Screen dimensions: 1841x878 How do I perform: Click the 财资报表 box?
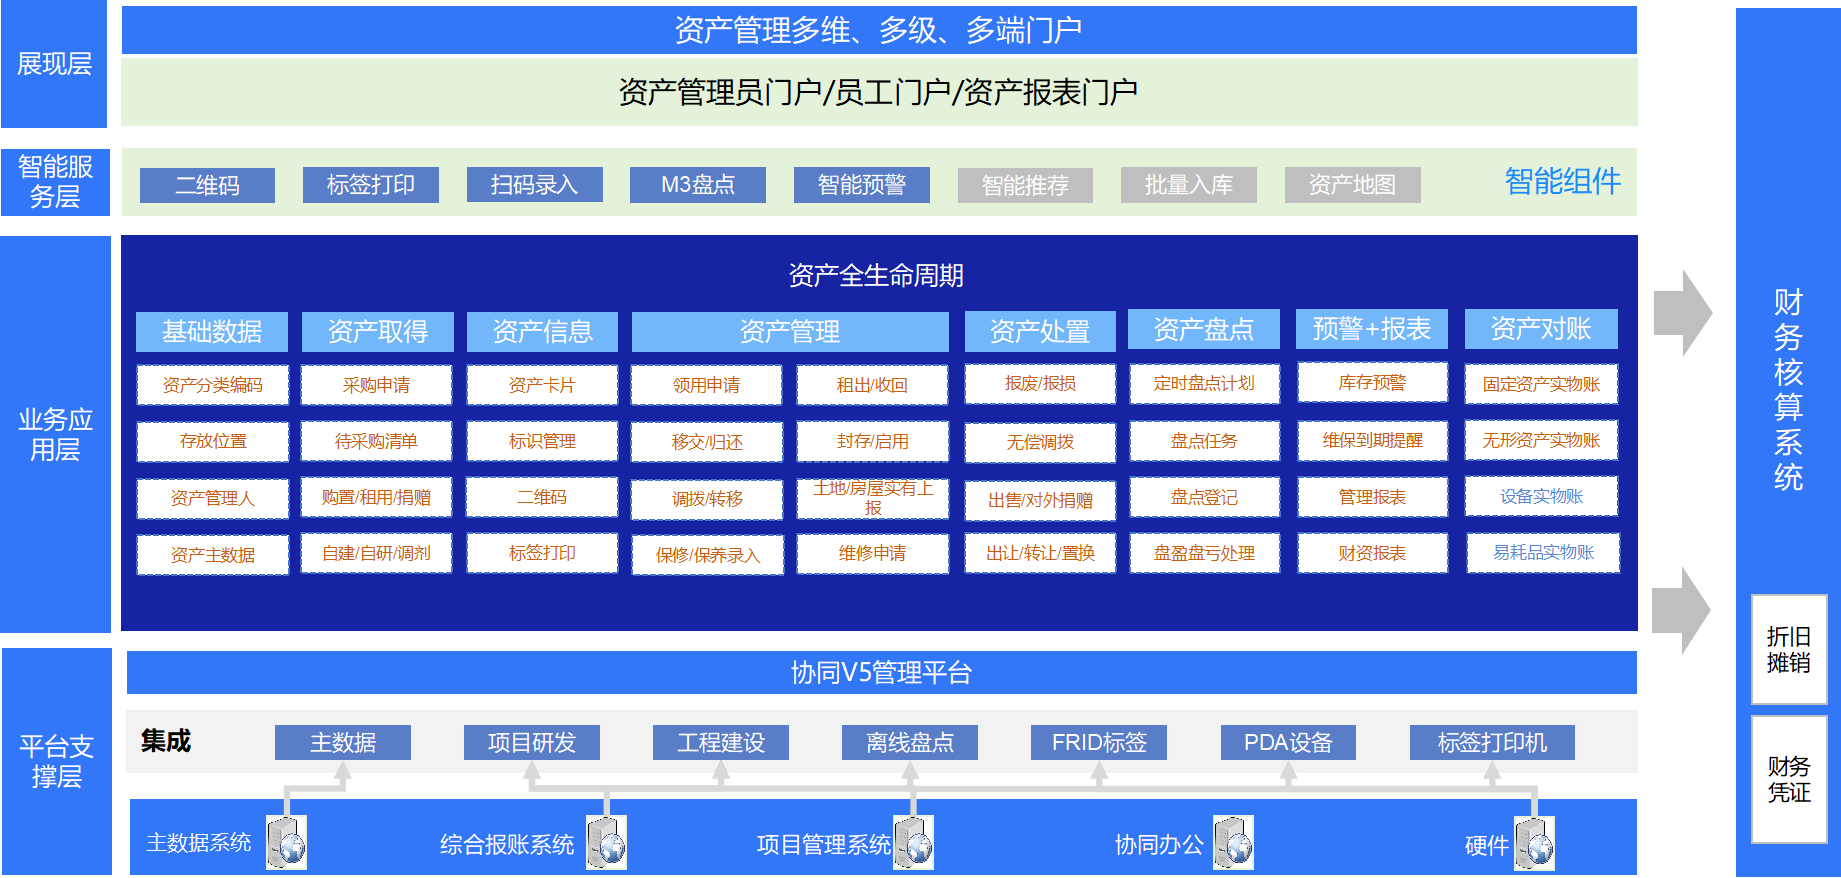click(x=1372, y=553)
